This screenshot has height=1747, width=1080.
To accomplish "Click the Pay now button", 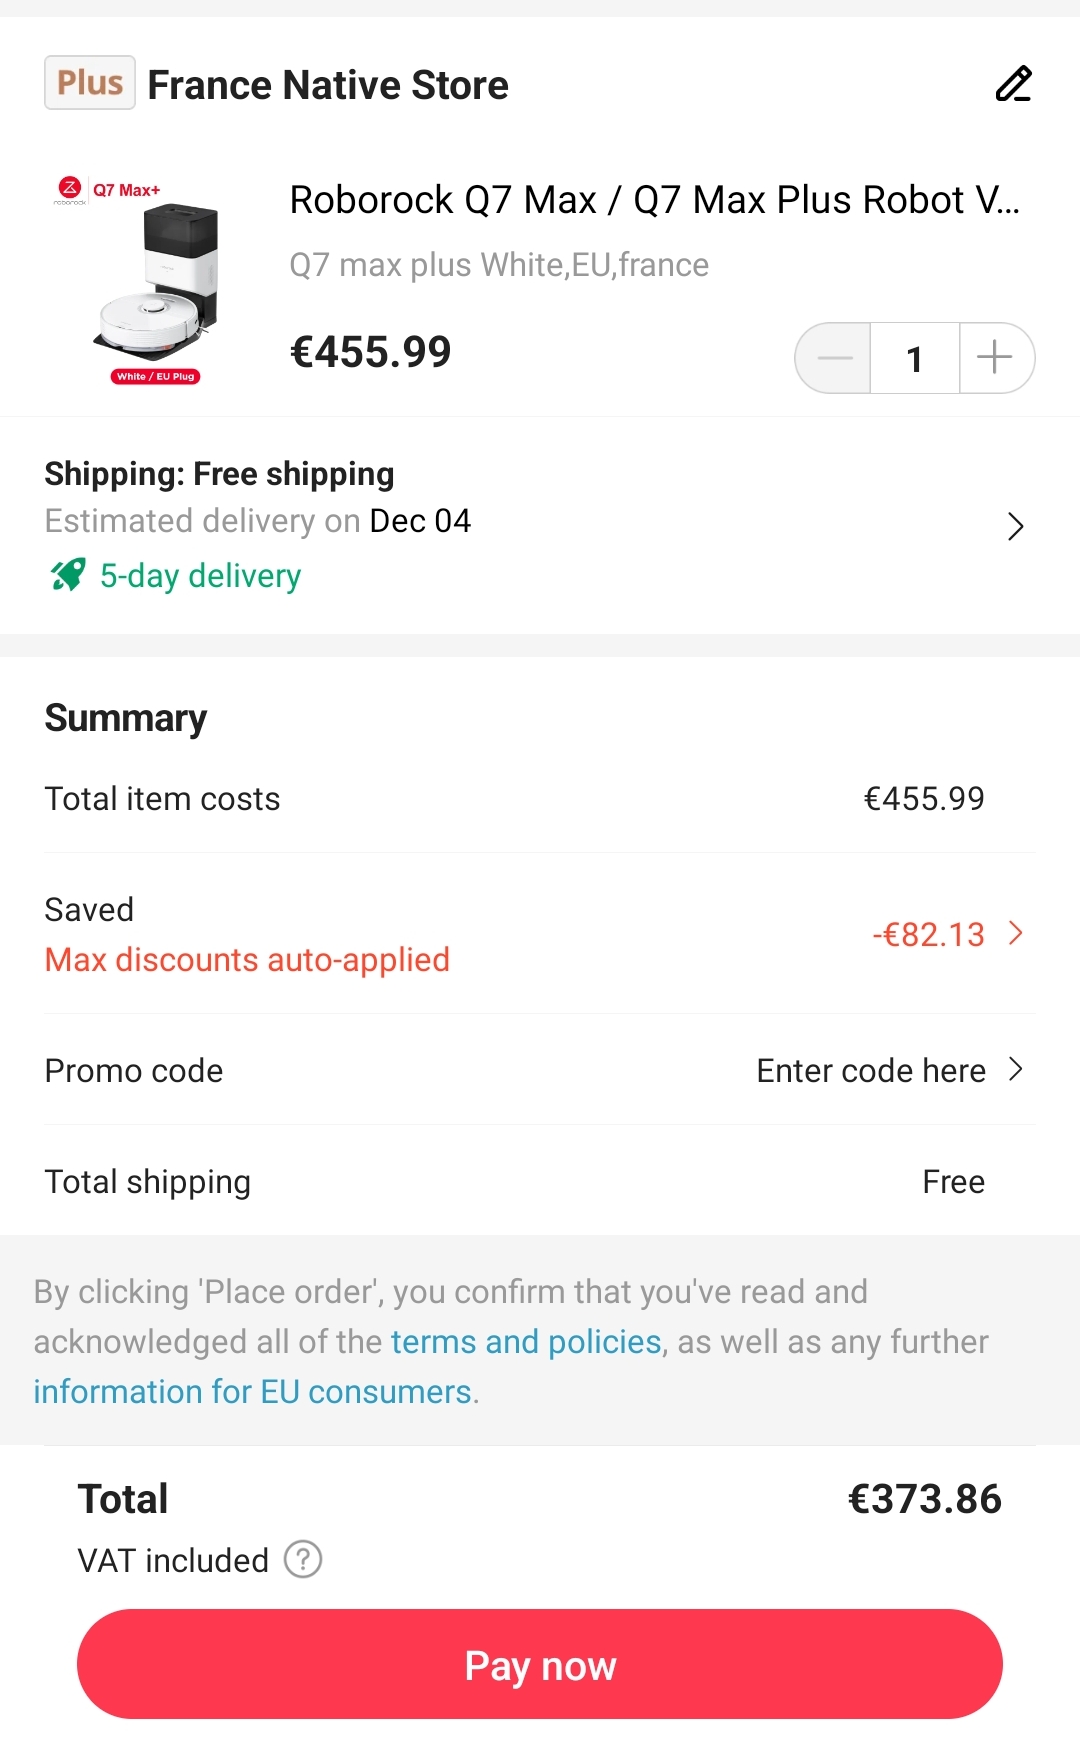I will [x=540, y=1664].
